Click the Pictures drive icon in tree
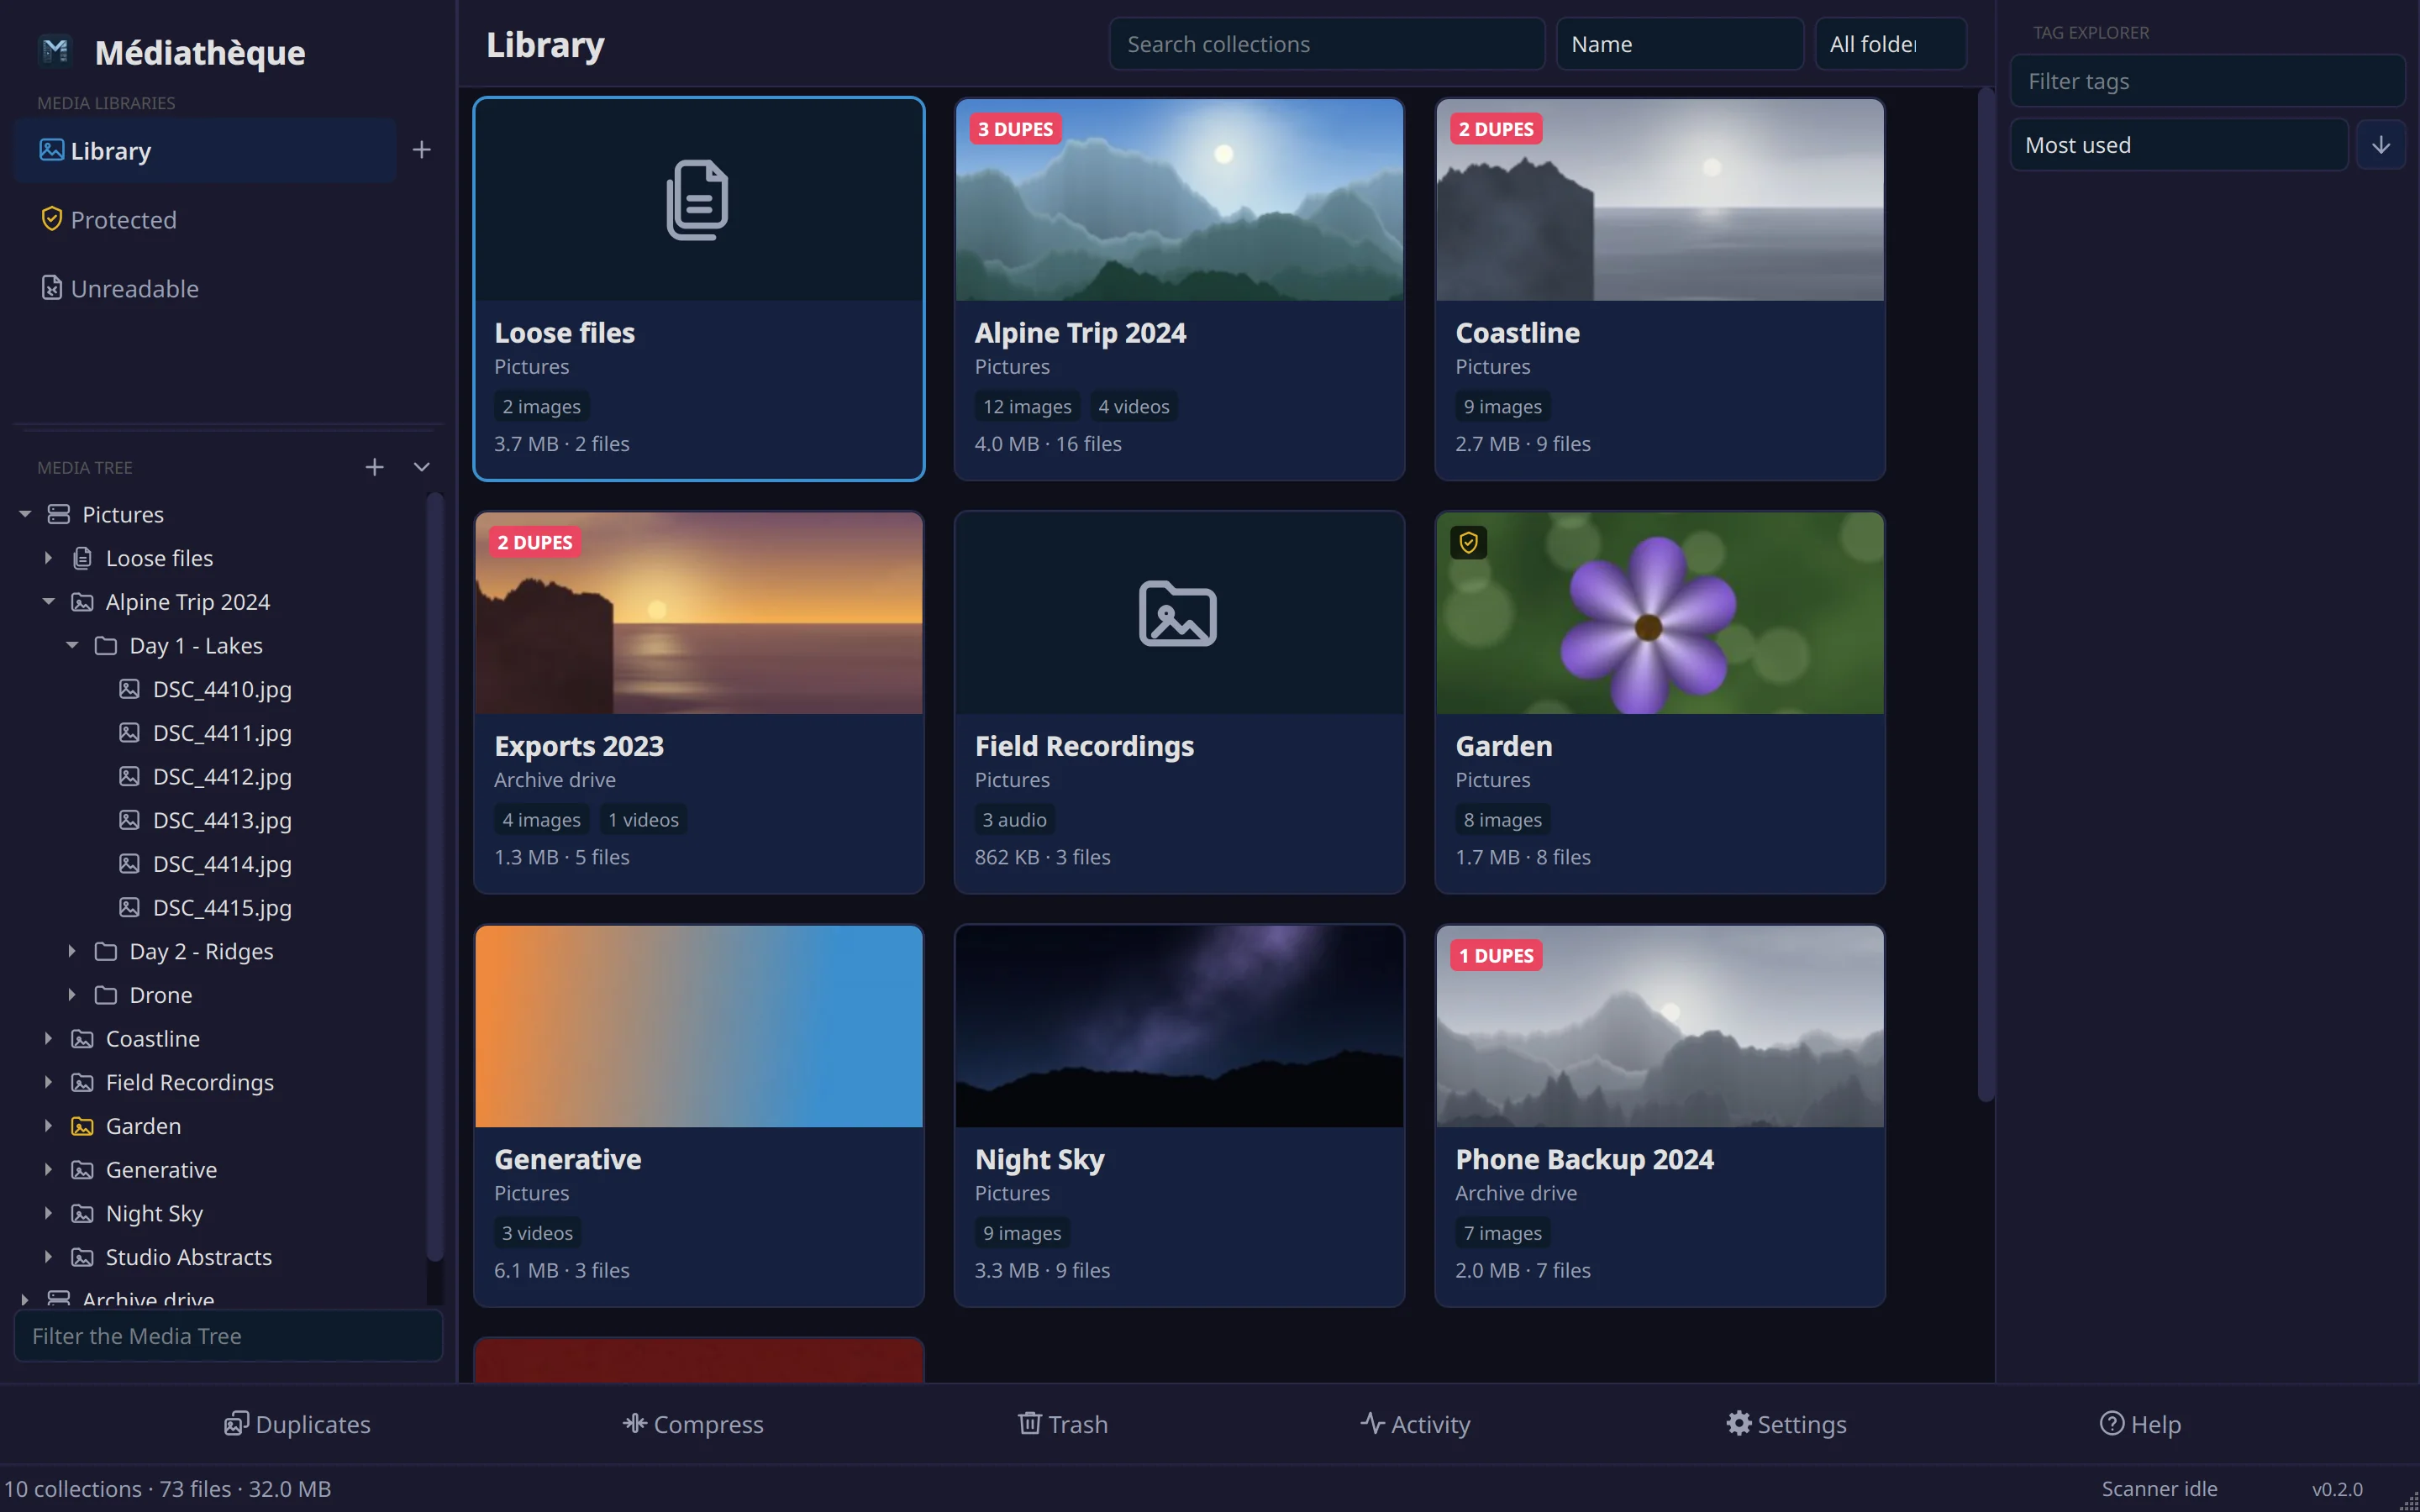Viewport: 2420px width, 1512px height. (59, 514)
